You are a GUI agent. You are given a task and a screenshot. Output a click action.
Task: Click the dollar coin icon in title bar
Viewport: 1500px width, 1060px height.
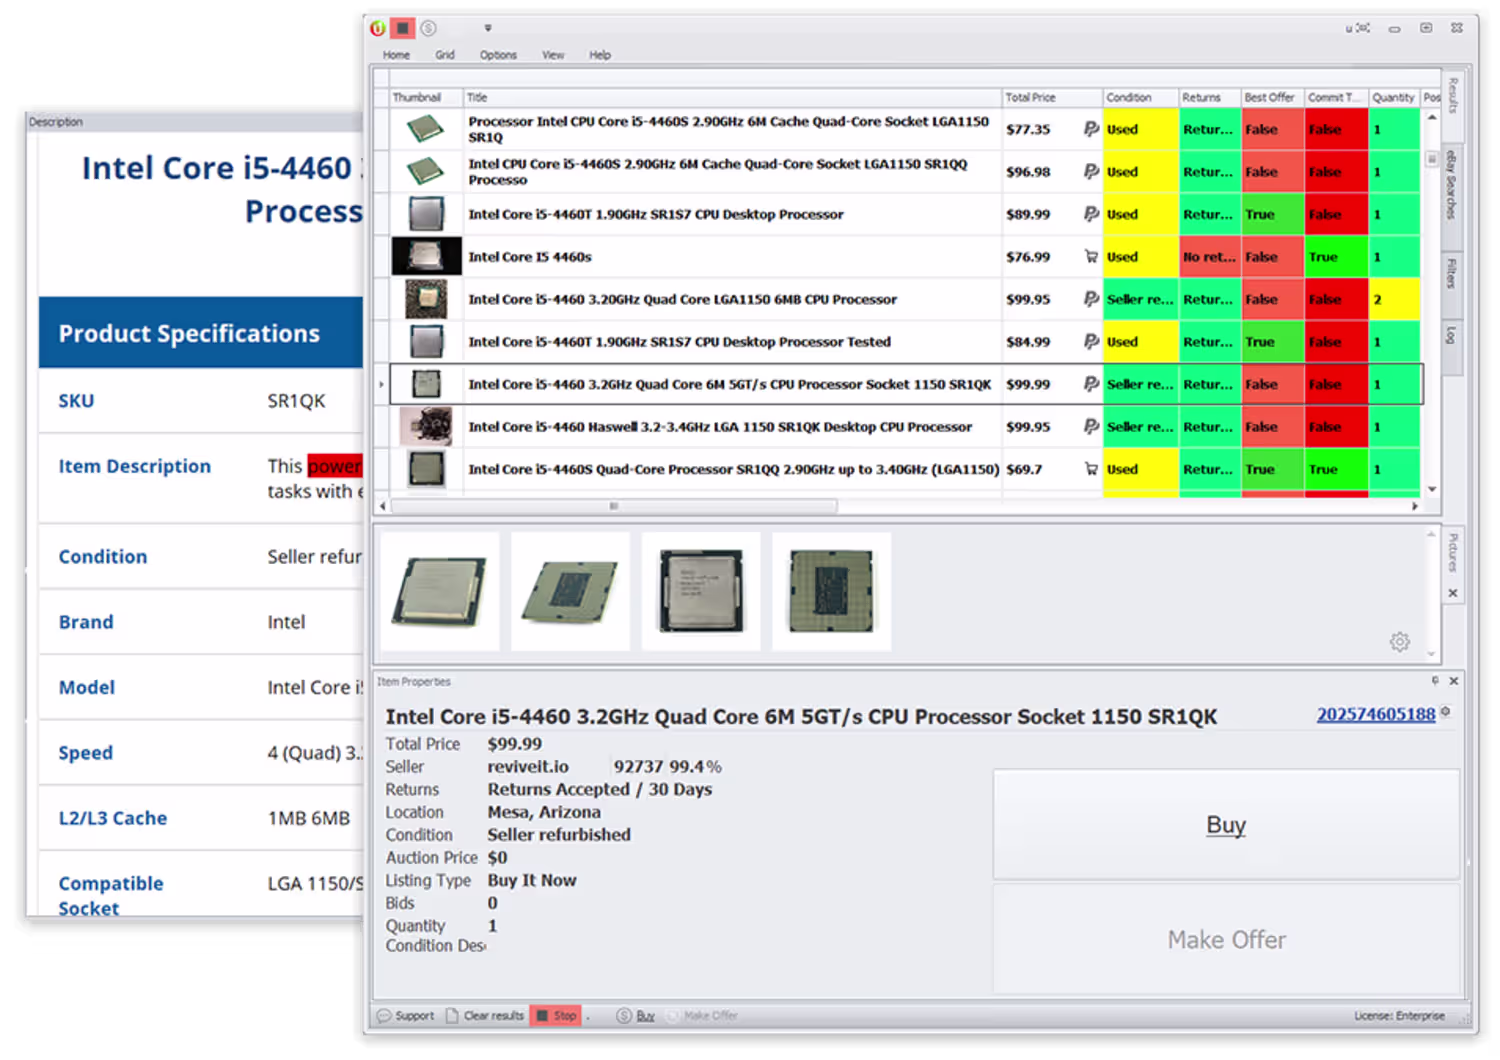pos(428,28)
